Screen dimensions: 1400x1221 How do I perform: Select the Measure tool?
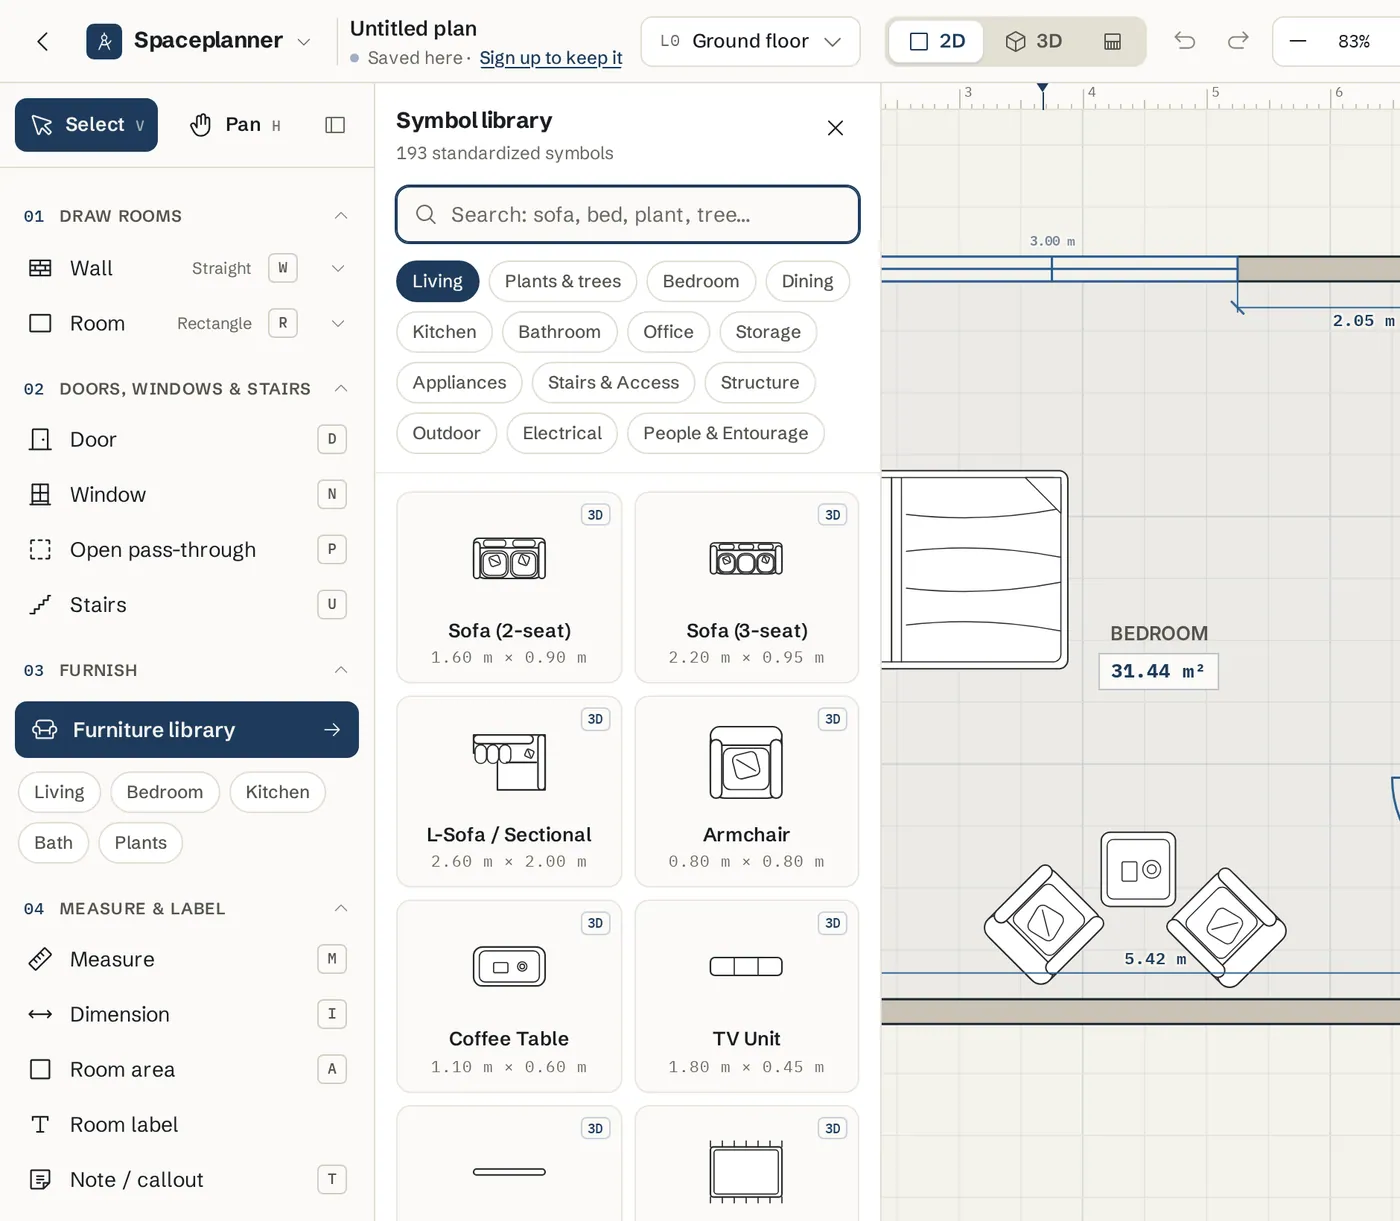[187, 959]
